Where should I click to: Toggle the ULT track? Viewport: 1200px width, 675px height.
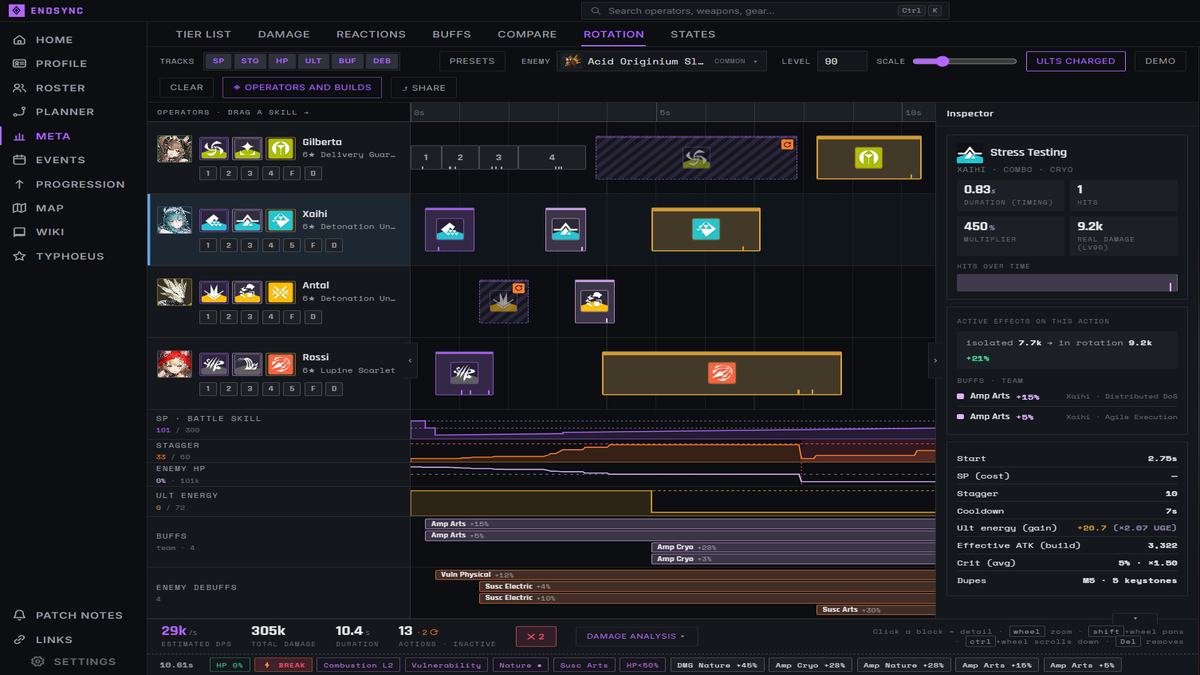[313, 61]
